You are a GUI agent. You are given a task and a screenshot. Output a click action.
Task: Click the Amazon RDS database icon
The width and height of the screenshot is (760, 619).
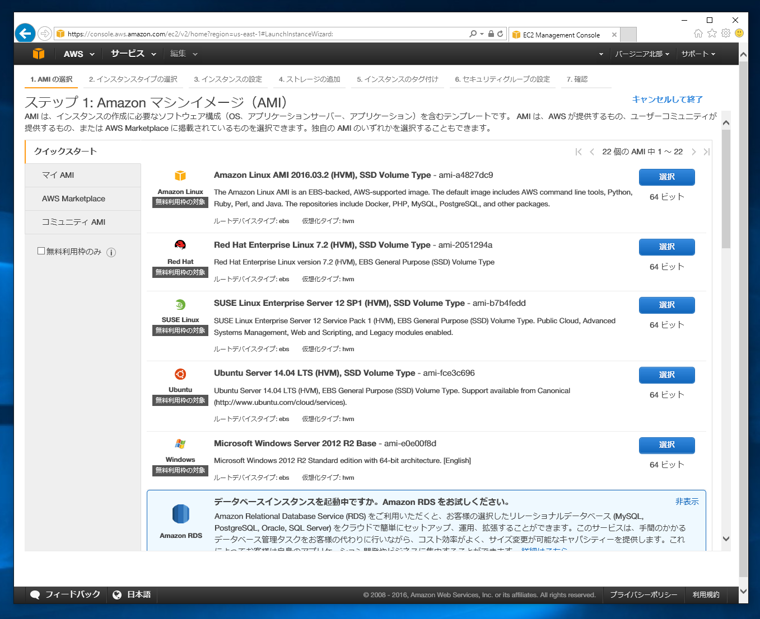pos(181,514)
